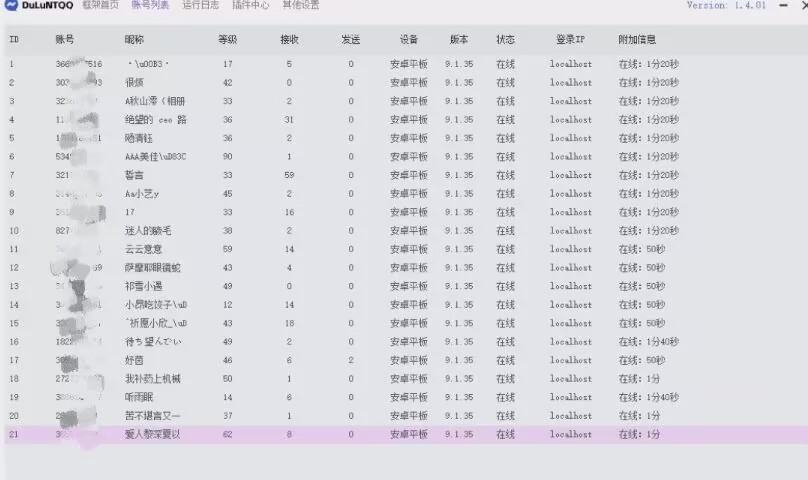Click the 9.1.35 version cell in row 21
The width and height of the screenshot is (808, 480).
(x=459, y=434)
